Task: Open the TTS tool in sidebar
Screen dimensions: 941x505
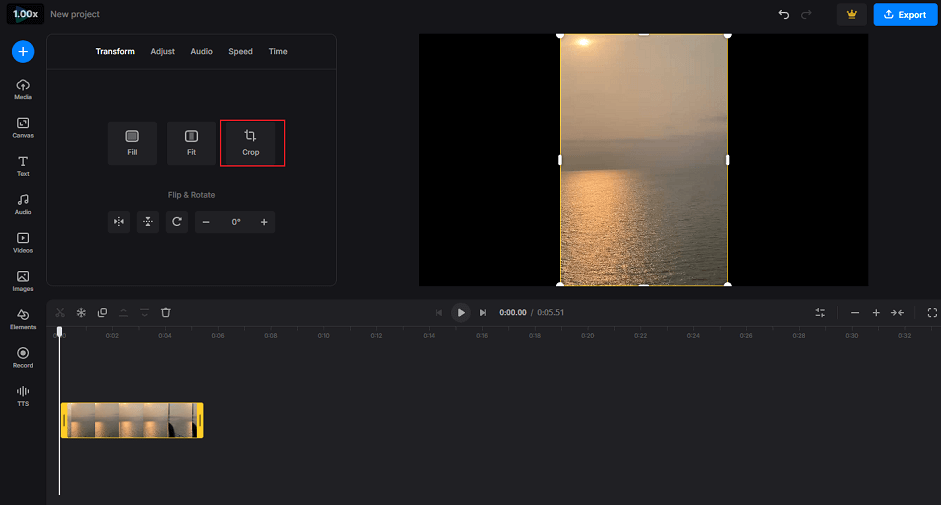Action: click(x=23, y=396)
